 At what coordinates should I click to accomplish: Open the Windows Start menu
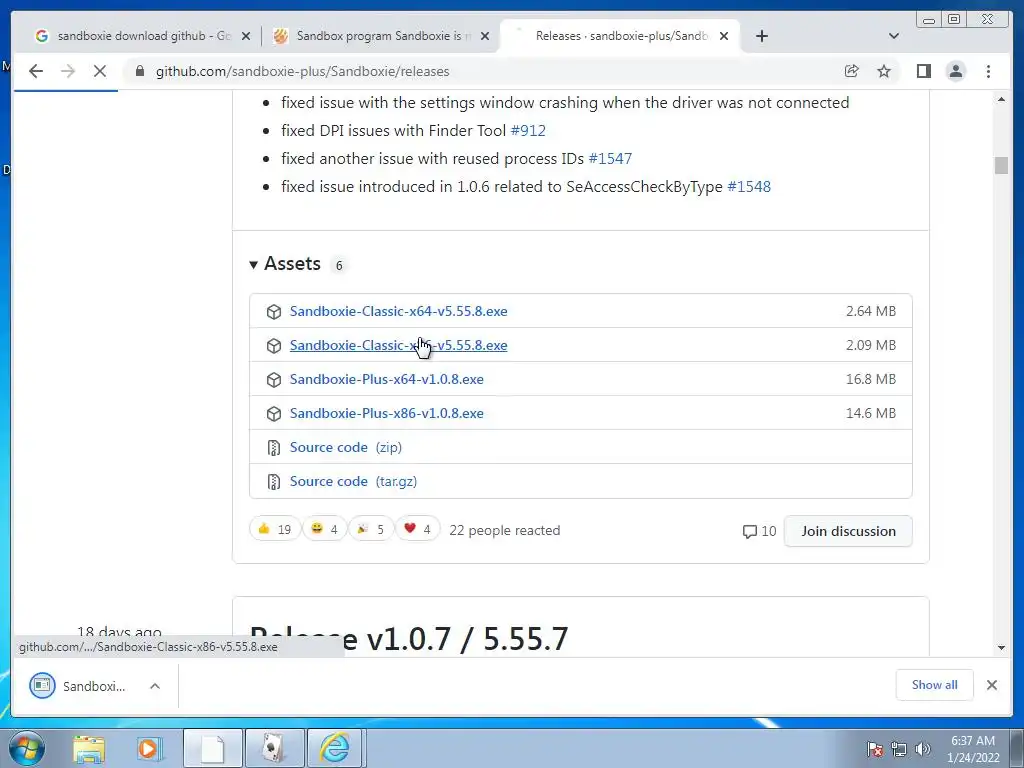click(x=26, y=748)
